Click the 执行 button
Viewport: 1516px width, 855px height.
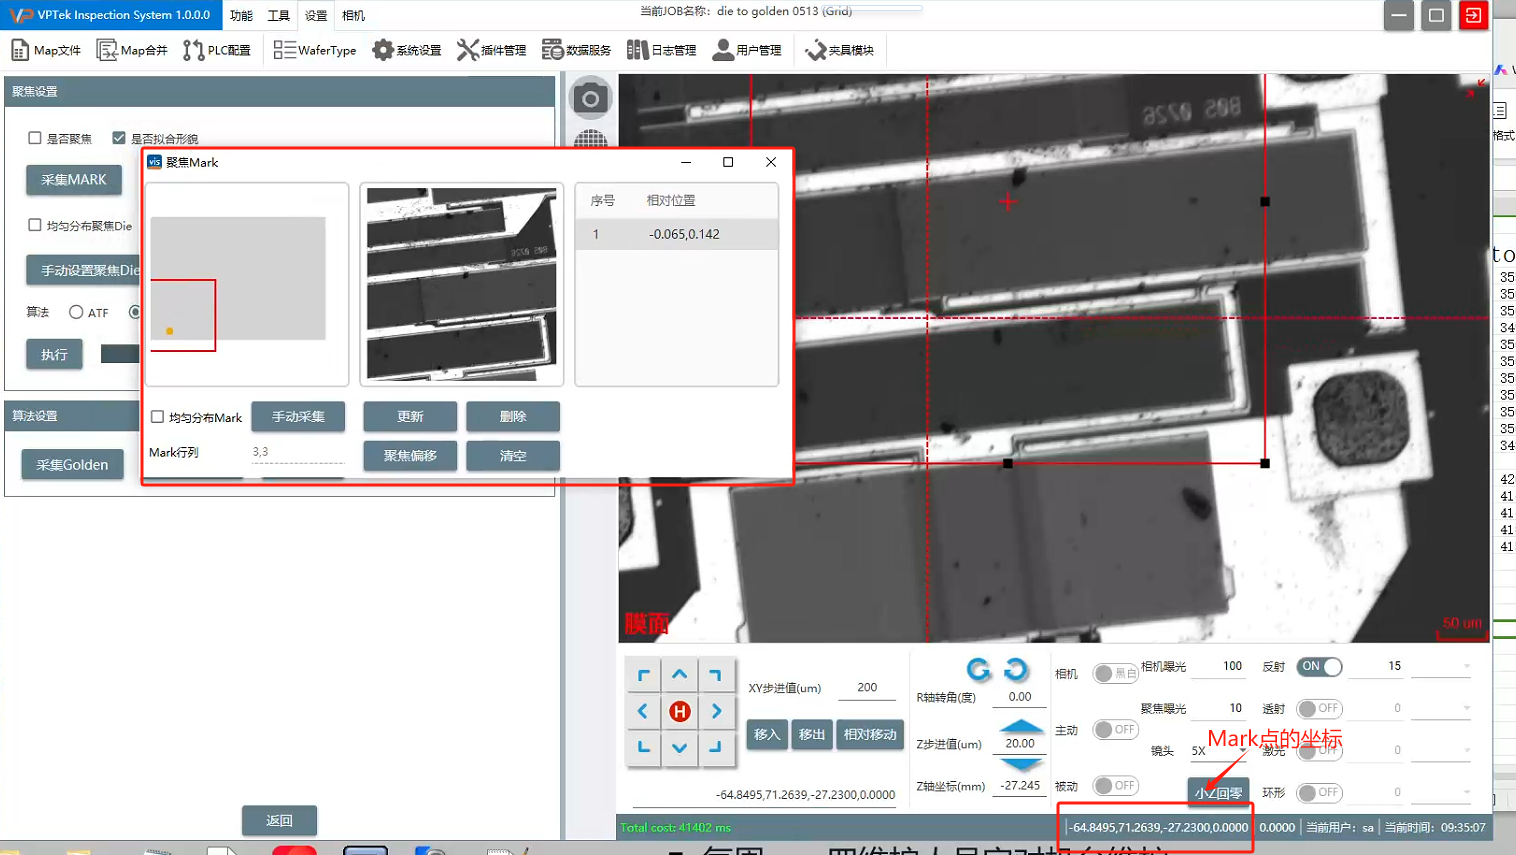(x=54, y=354)
